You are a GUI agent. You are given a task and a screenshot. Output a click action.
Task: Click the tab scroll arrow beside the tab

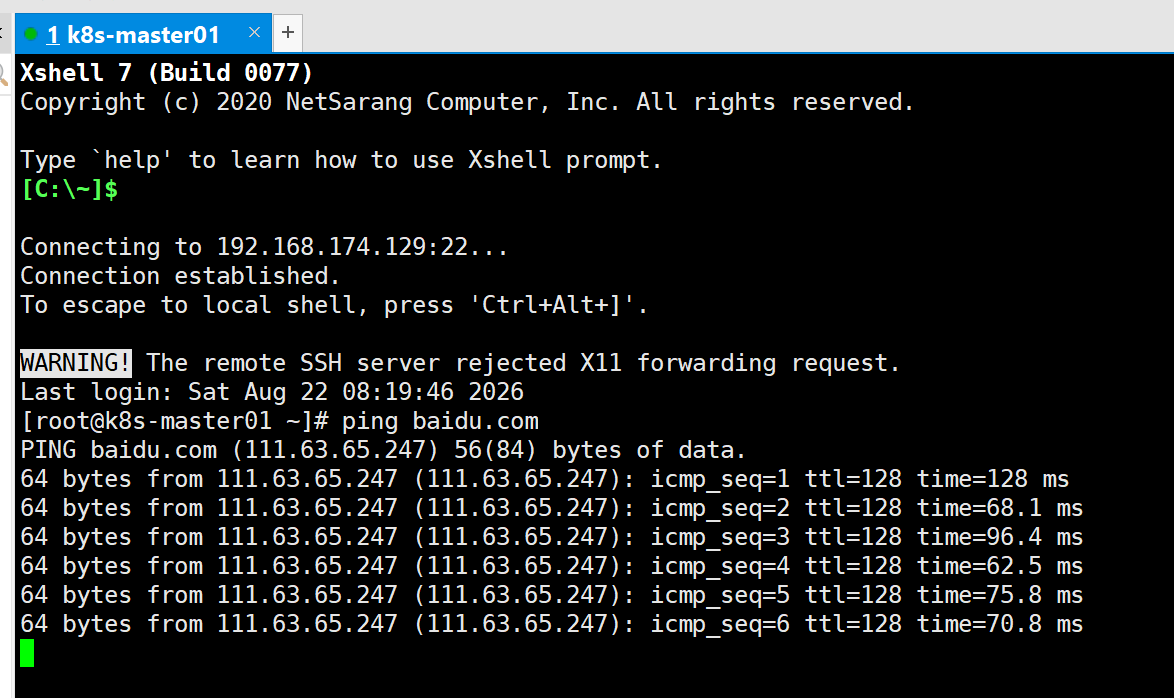tap(2, 33)
